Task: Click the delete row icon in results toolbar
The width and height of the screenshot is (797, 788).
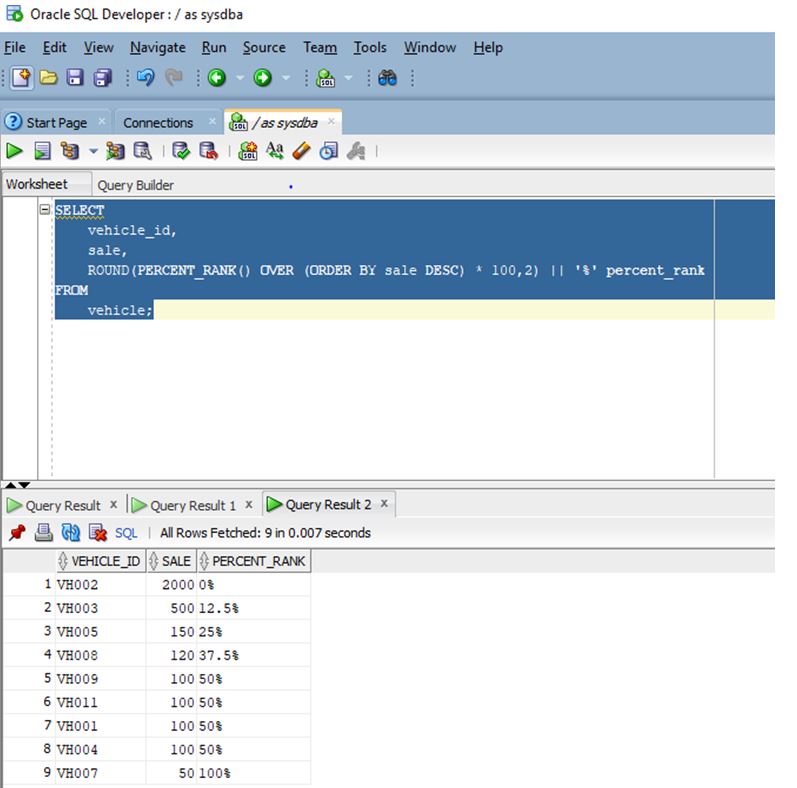Action: (98, 533)
